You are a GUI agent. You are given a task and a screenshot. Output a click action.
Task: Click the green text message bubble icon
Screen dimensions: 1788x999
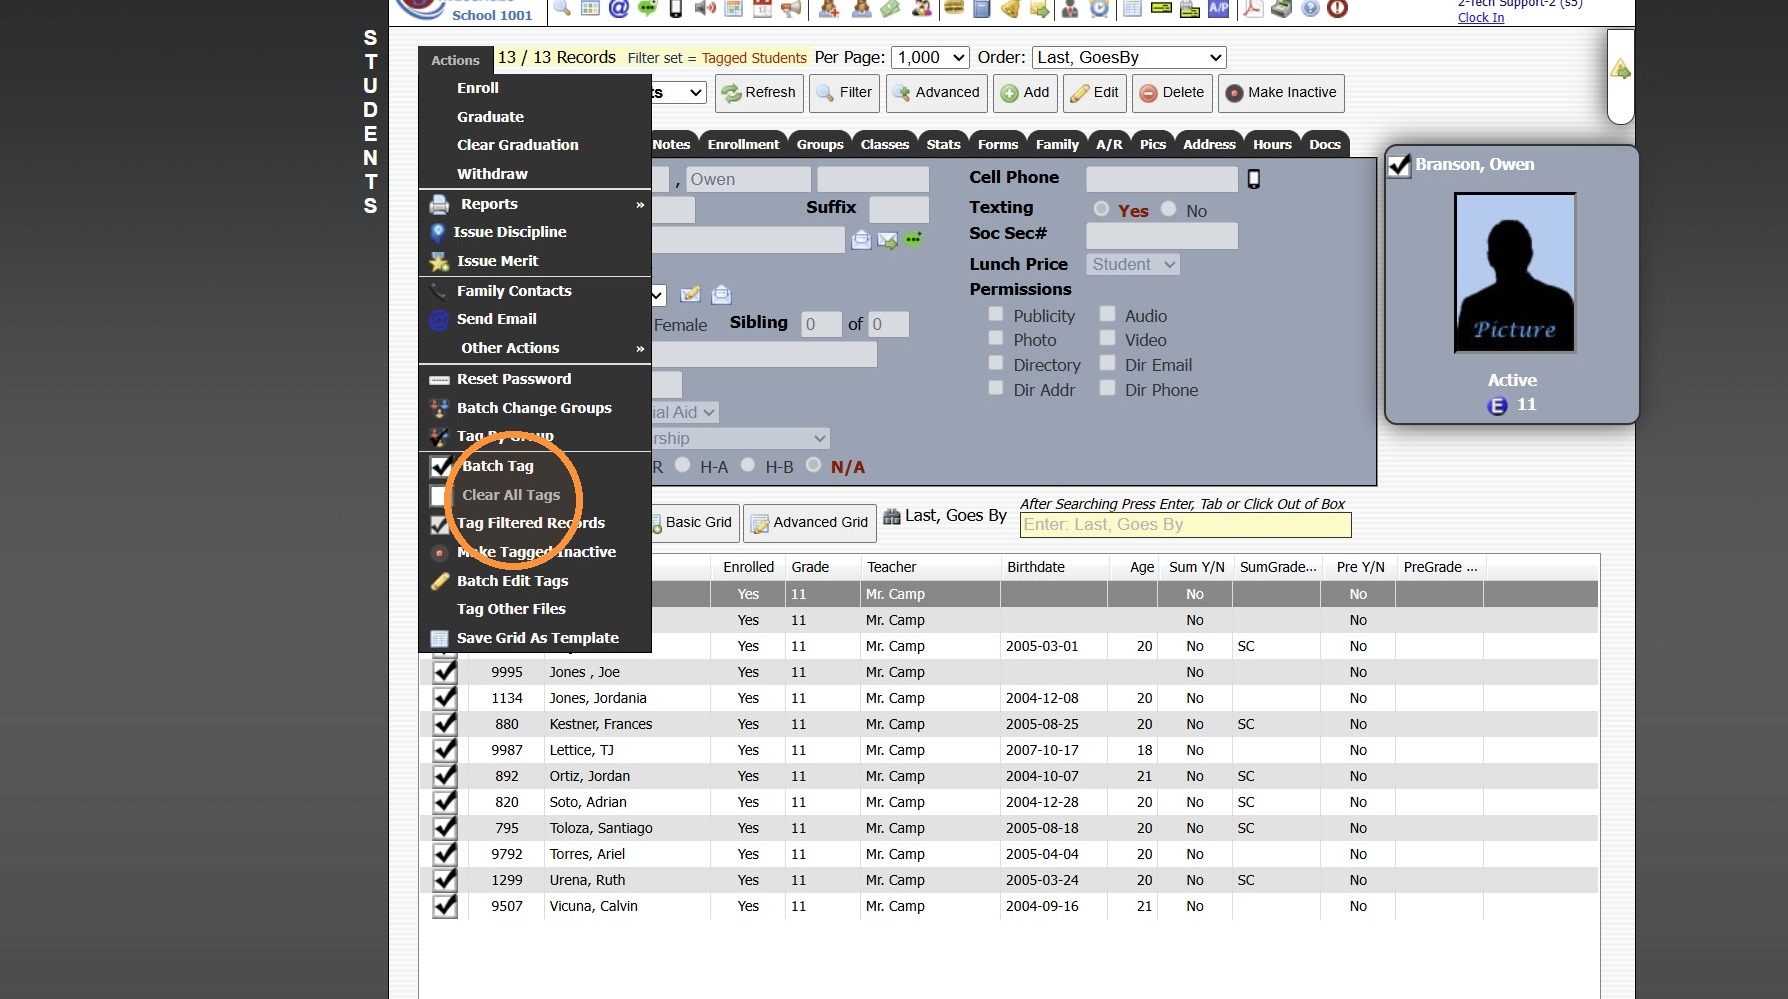913,239
